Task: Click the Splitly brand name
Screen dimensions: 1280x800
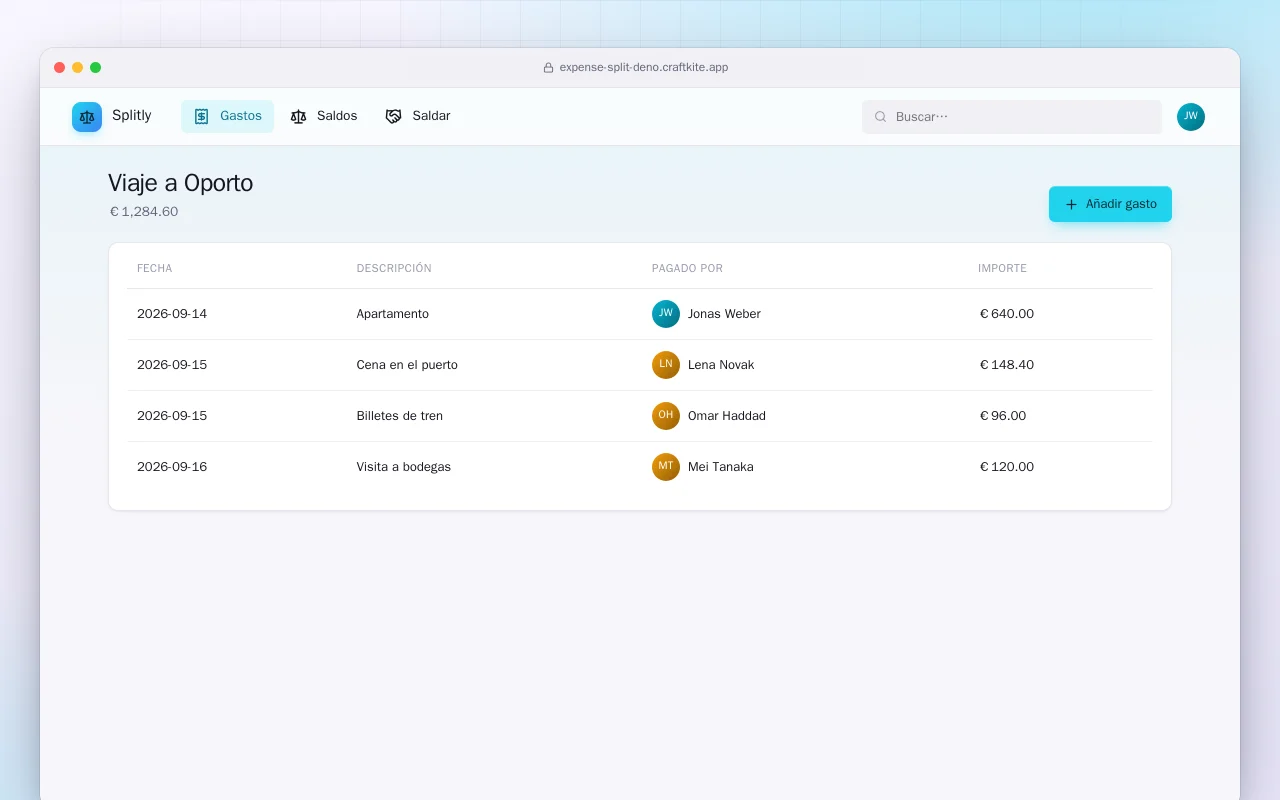Action: click(x=132, y=116)
